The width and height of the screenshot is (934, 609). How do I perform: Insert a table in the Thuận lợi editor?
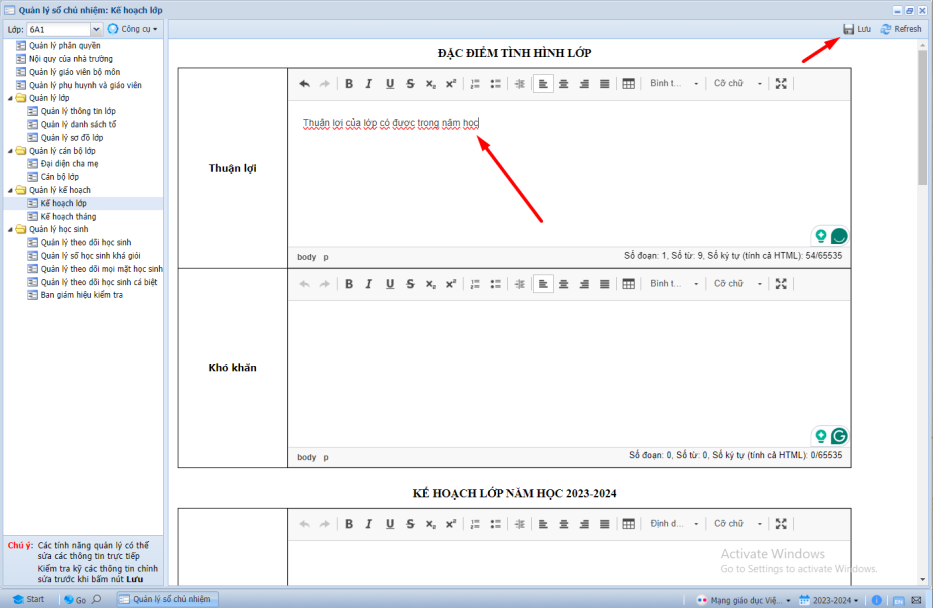coord(628,84)
